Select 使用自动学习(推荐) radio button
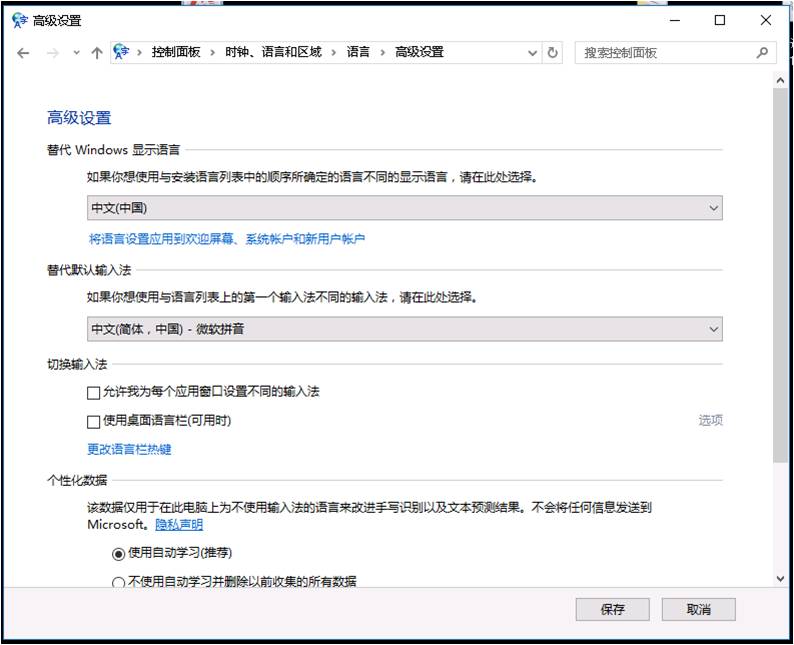The height and width of the screenshot is (645, 794). pyautogui.click(x=119, y=553)
